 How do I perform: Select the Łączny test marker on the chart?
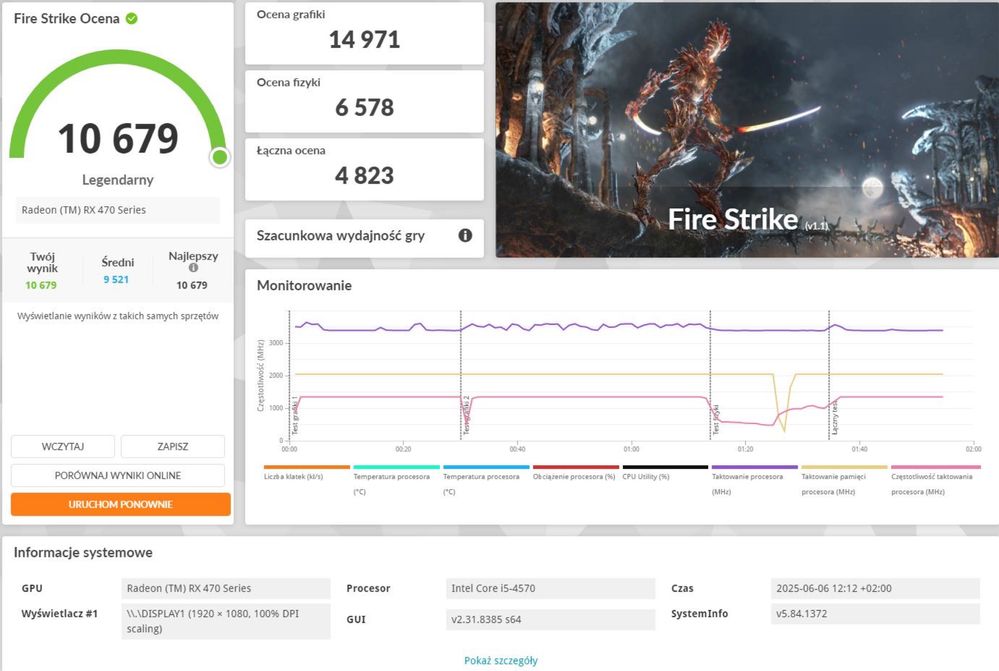pos(835,418)
